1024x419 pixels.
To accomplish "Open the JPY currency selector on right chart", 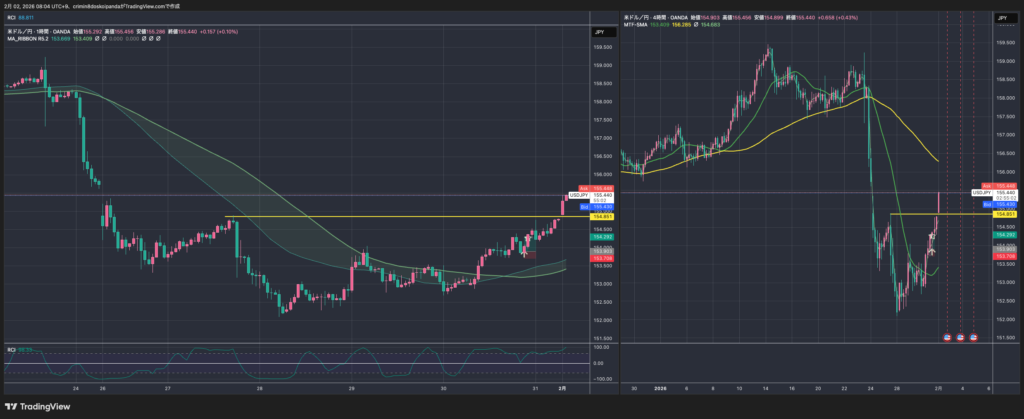I will point(1002,18).
